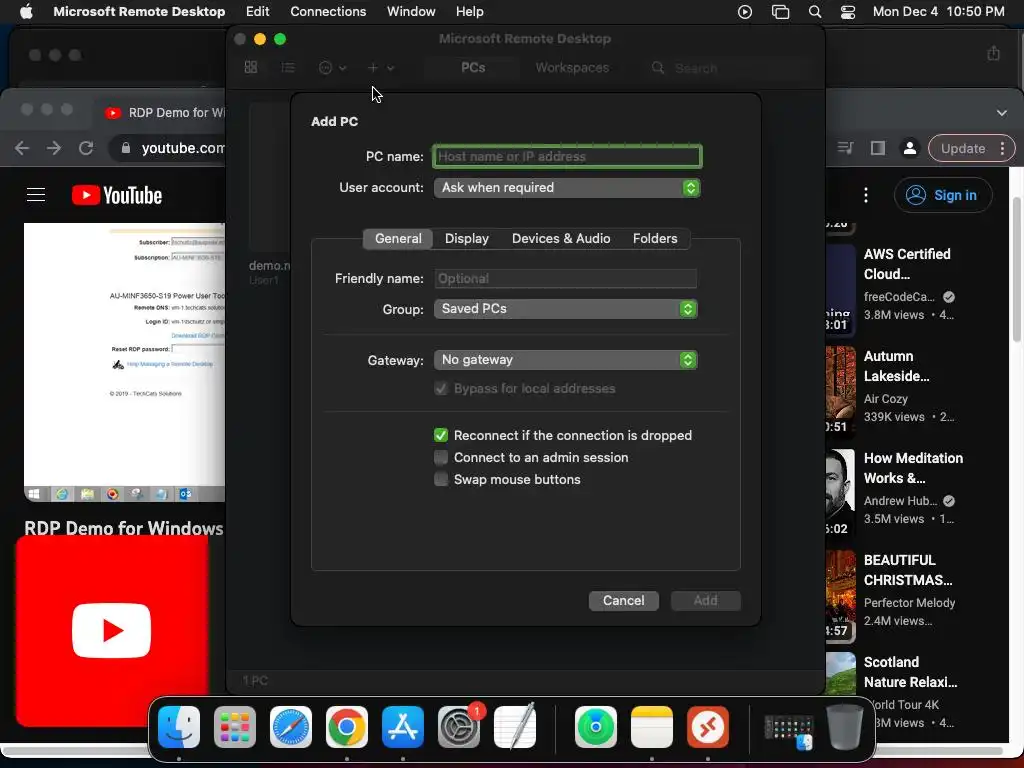Image resolution: width=1024 pixels, height=768 pixels.
Task: Click the RDP Demo video player thumbnail
Action: pyautogui.click(x=124, y=362)
